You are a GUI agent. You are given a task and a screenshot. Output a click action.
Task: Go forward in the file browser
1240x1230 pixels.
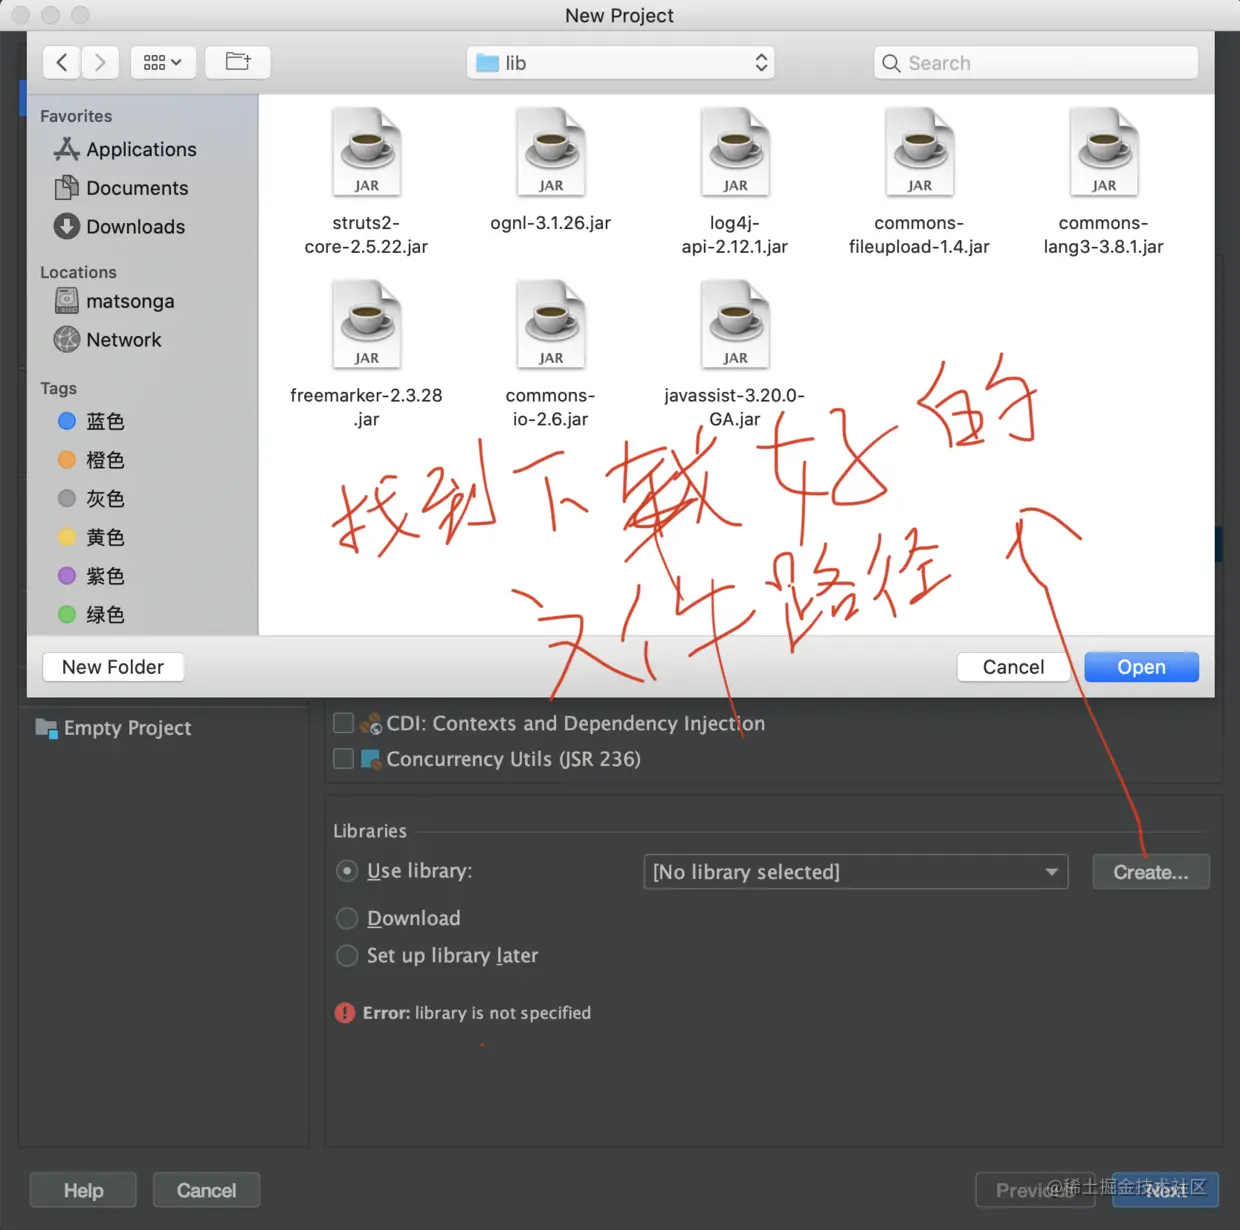coord(100,62)
